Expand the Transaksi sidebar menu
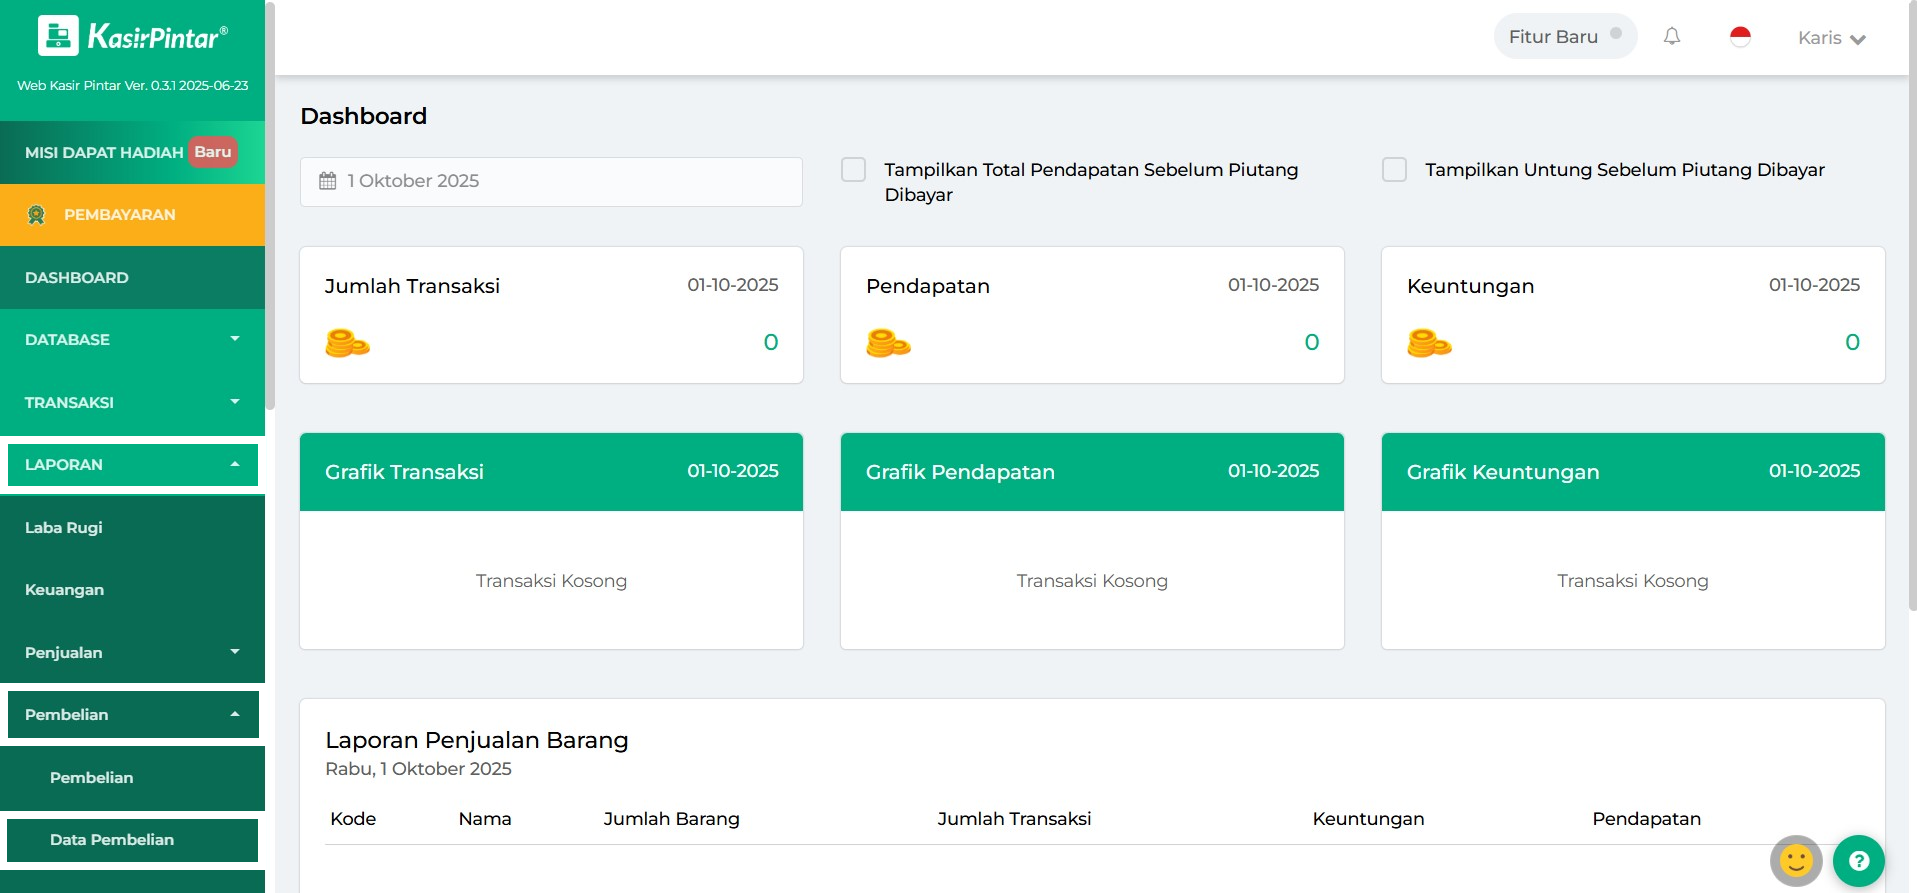This screenshot has width=1917, height=893. (132, 402)
